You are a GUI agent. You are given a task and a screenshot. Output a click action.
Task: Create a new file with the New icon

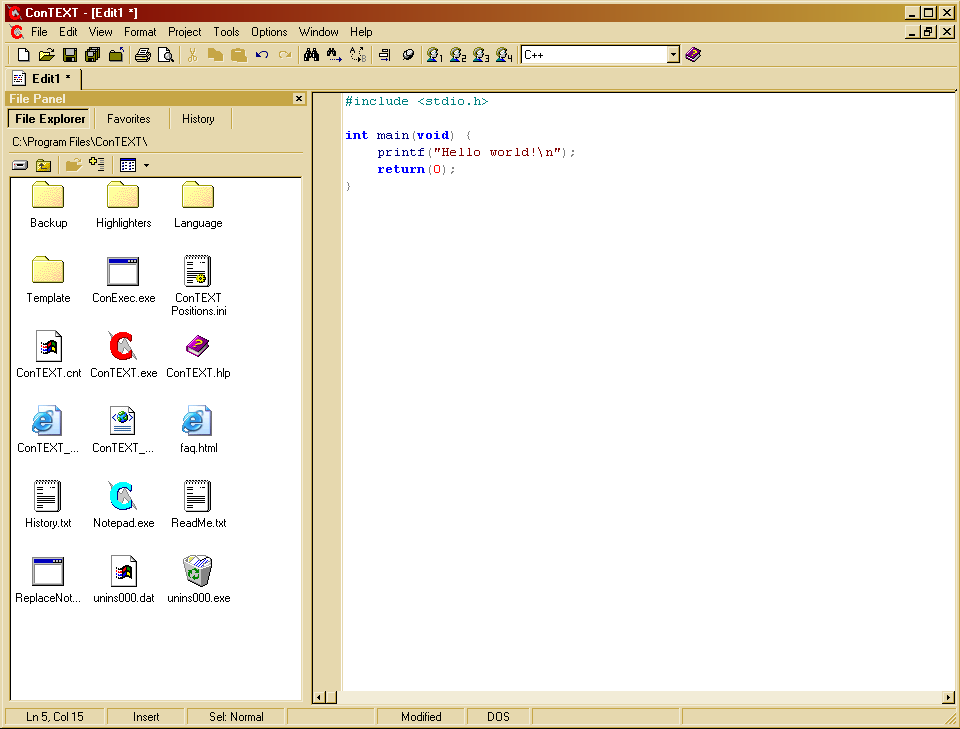pos(23,55)
